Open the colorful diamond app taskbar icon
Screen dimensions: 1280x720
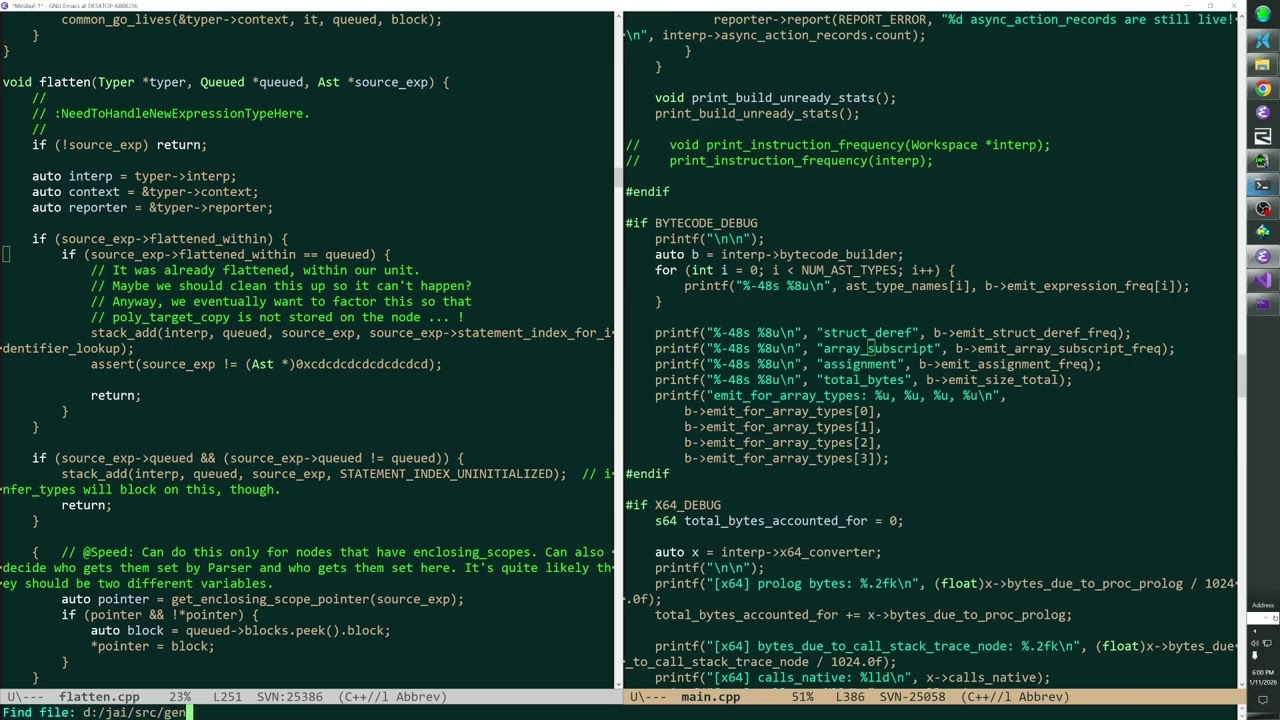1262,232
